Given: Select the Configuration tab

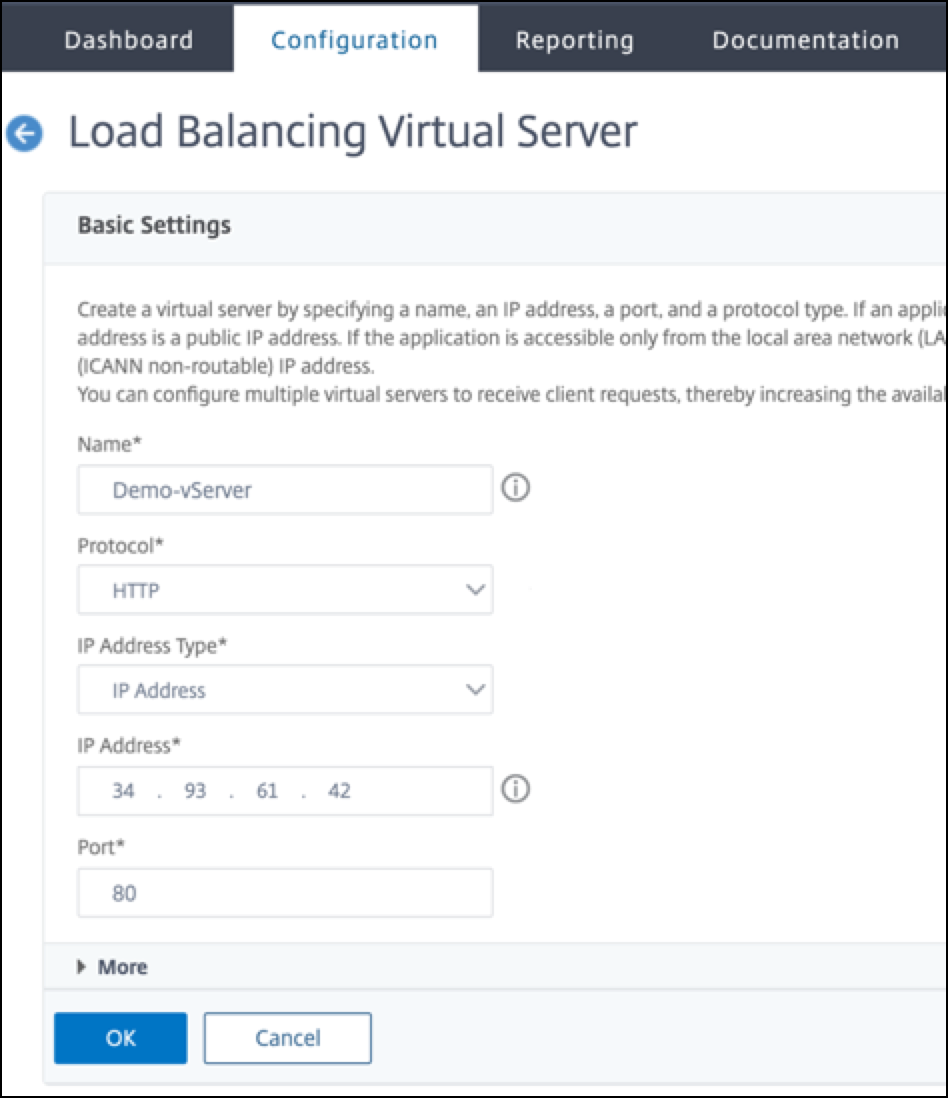Looking at the screenshot, I should point(355,40).
